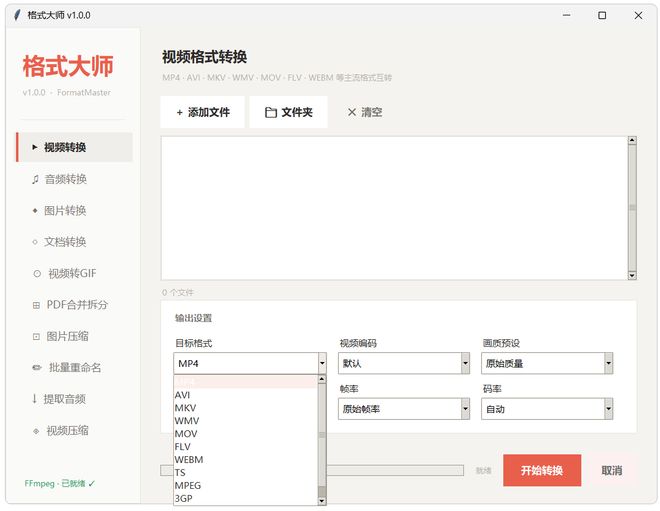Image resolution: width=660 pixels, height=511 pixels.
Task: Go to 文档转换 page
Action: (x=75, y=242)
